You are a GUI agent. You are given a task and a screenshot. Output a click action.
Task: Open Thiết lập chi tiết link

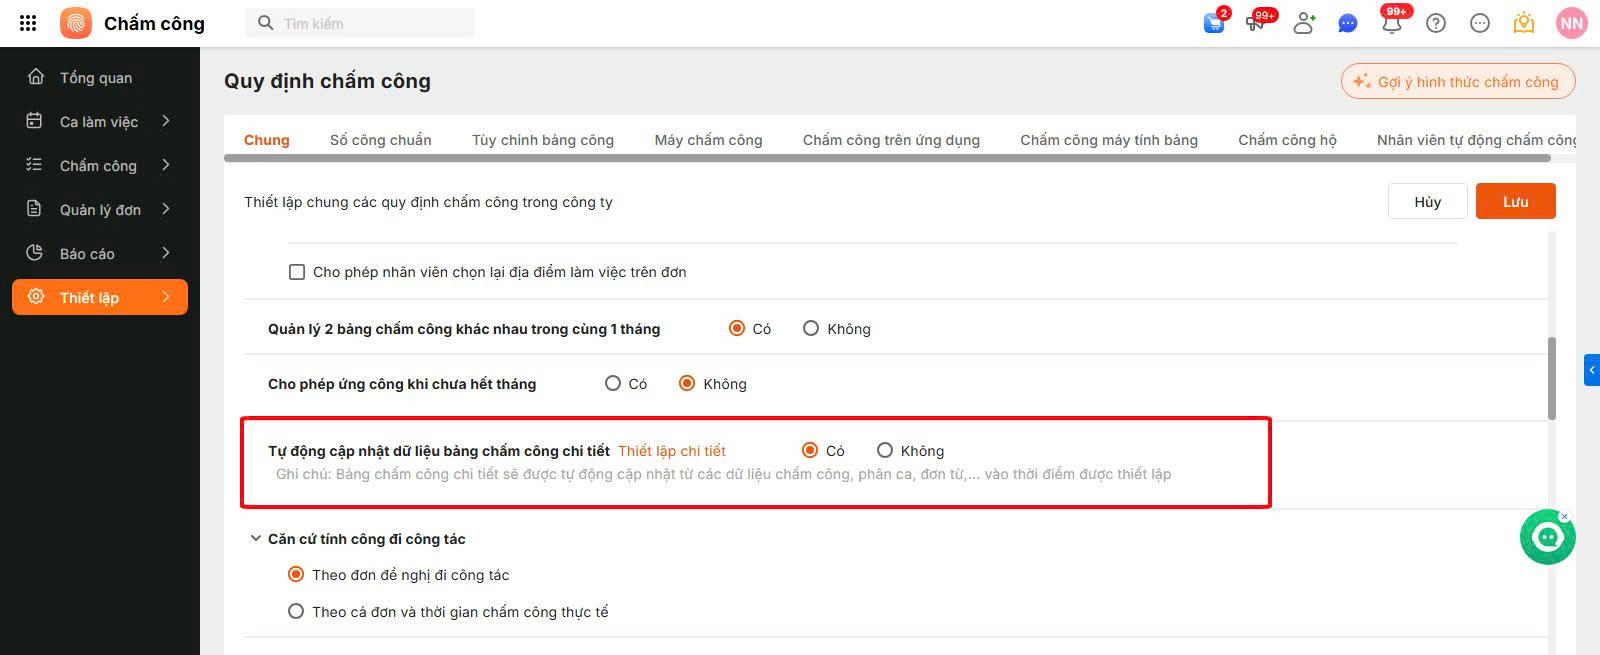pyautogui.click(x=672, y=451)
